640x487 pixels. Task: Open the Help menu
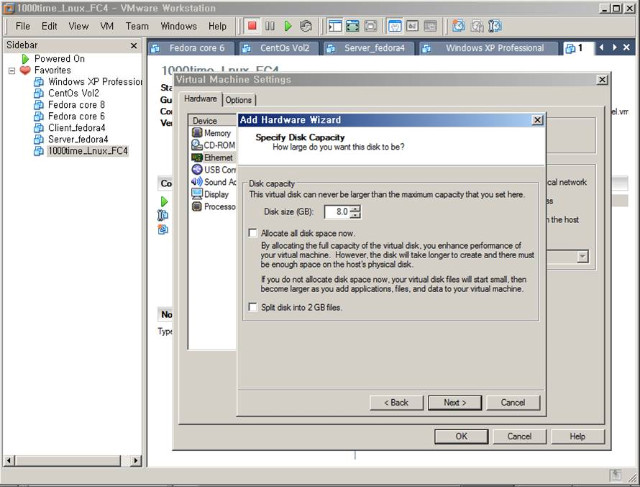coord(217,26)
